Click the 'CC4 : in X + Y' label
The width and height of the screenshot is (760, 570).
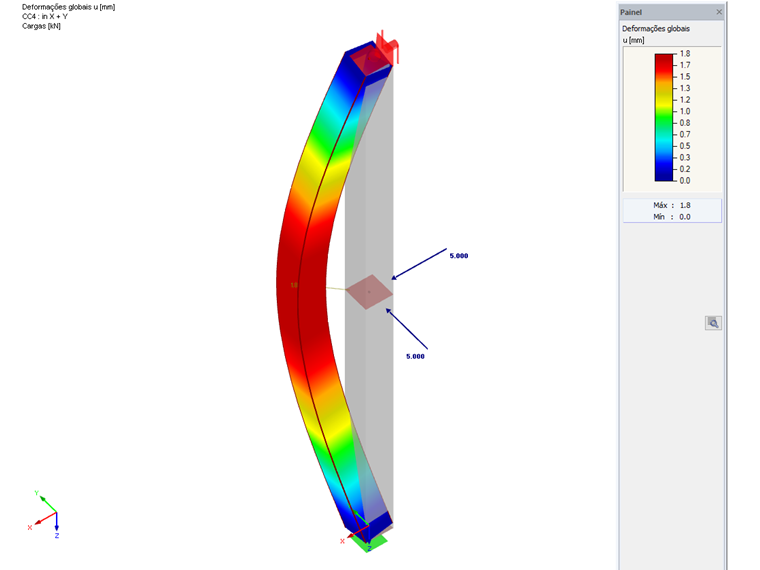pos(45,16)
